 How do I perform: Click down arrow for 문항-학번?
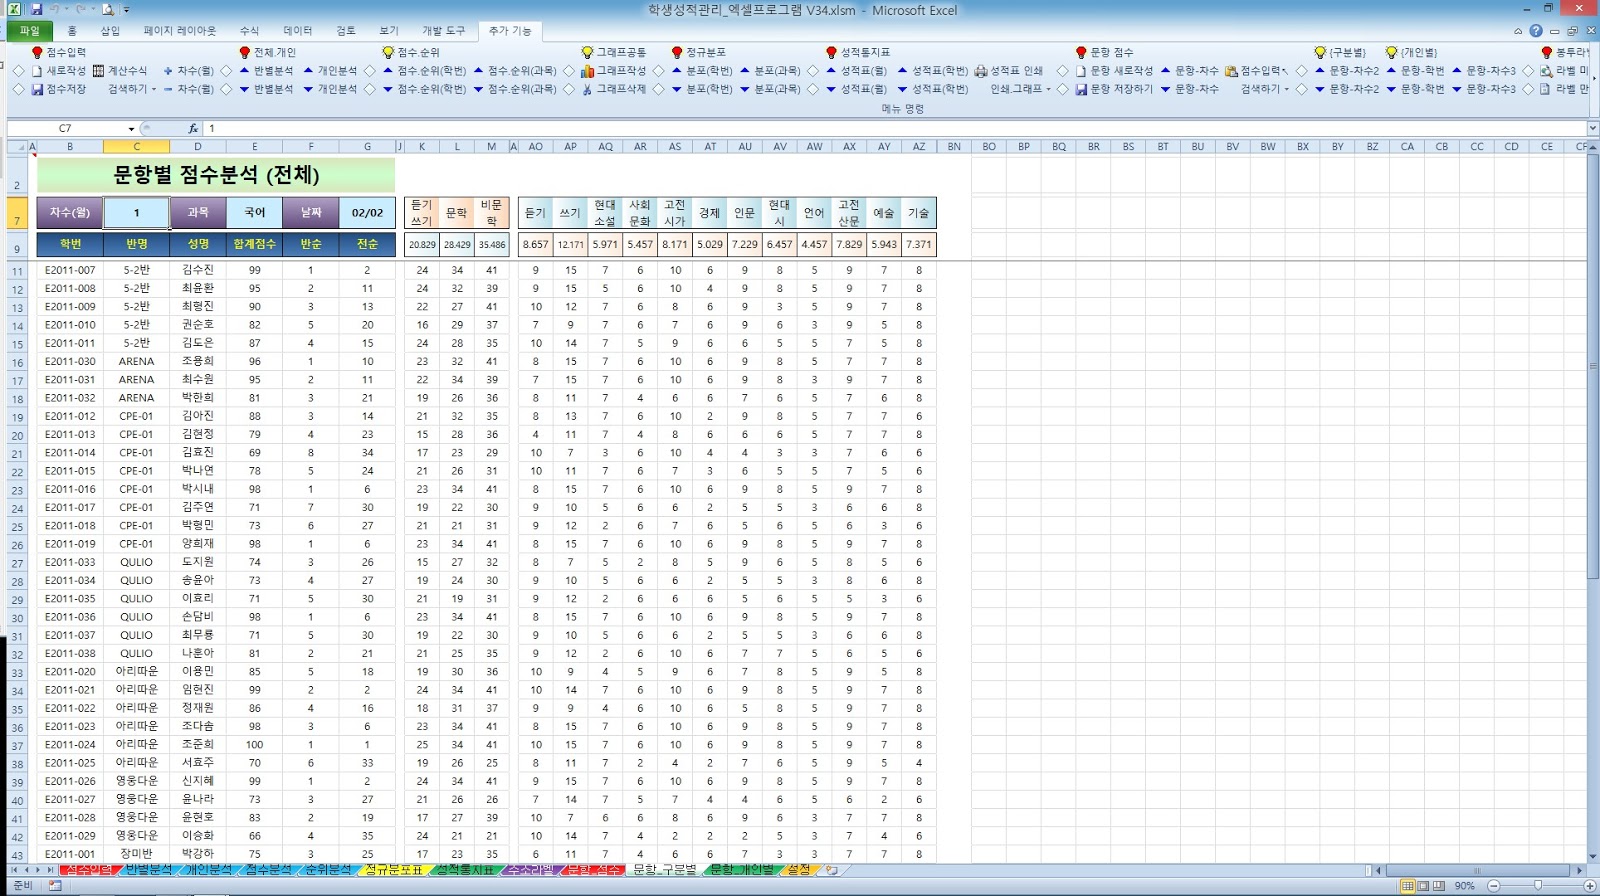1391,89
